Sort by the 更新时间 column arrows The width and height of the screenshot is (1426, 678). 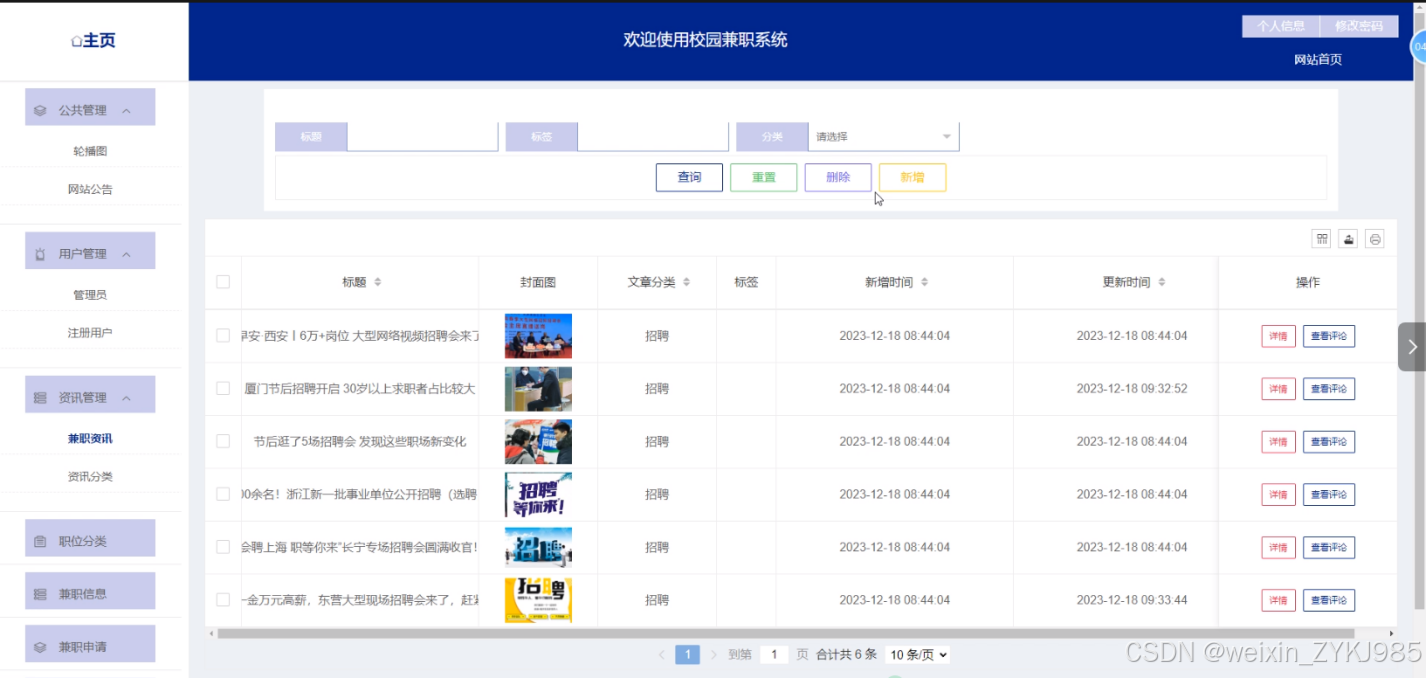tap(1161, 282)
